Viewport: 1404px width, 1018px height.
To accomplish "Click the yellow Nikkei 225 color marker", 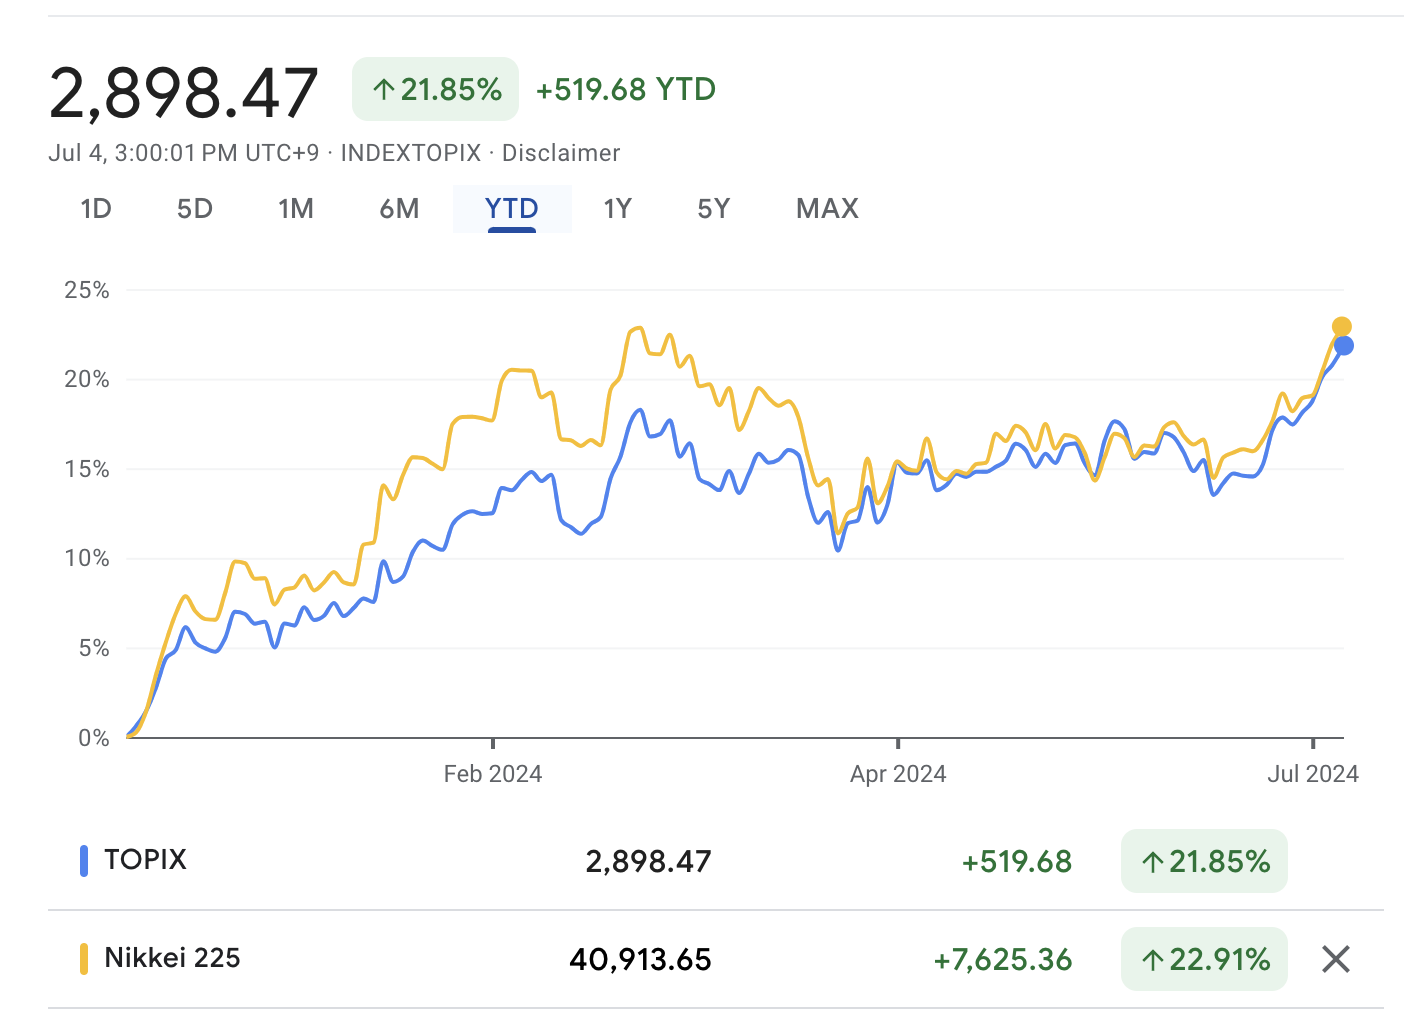I will tap(84, 959).
